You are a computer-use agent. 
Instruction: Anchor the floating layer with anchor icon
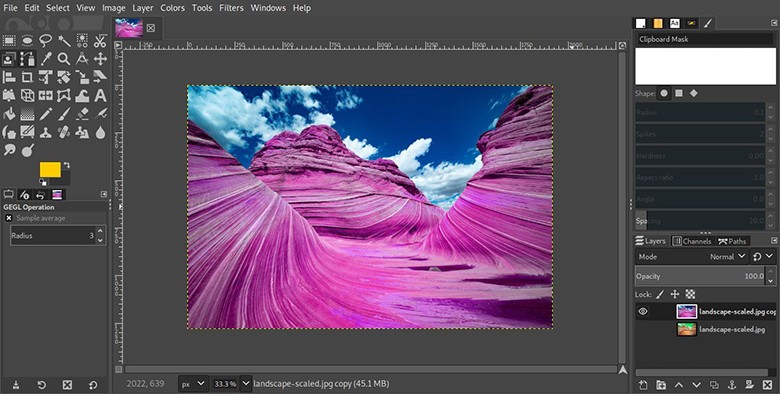(732, 385)
